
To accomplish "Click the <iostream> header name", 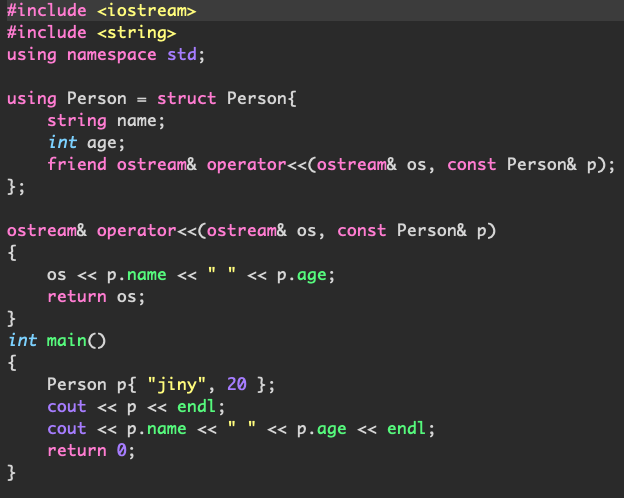I will pos(146,10).
